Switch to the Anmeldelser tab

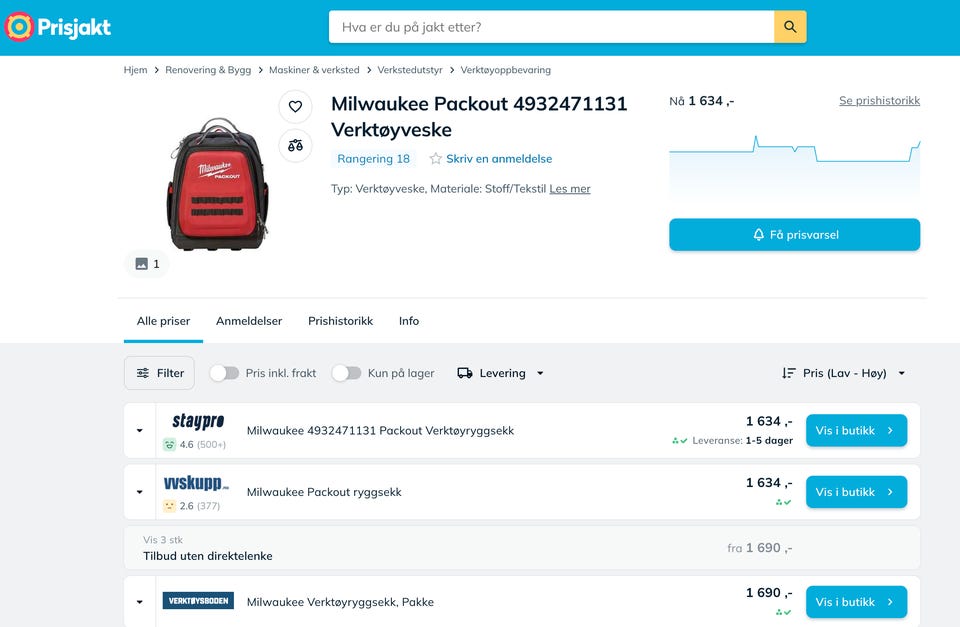click(249, 321)
